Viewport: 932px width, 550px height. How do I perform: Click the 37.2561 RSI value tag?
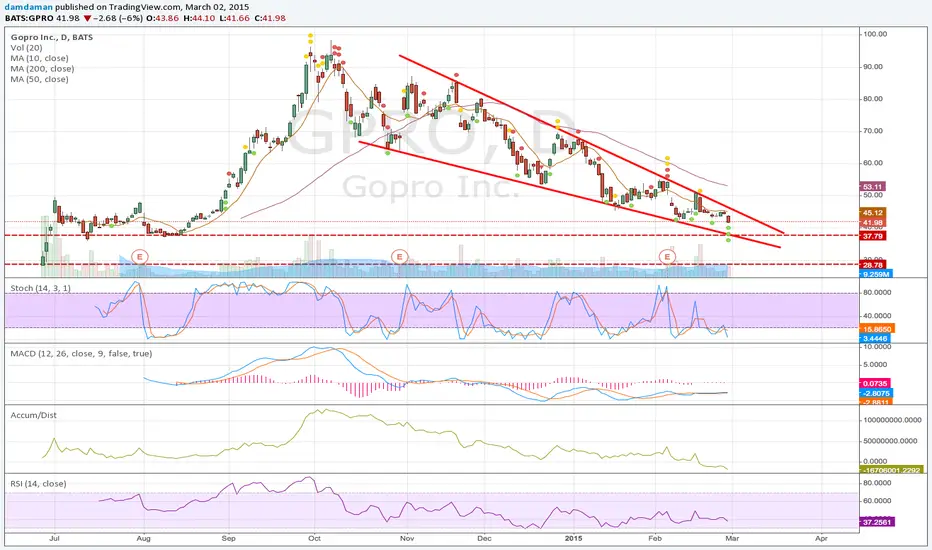coord(877,522)
